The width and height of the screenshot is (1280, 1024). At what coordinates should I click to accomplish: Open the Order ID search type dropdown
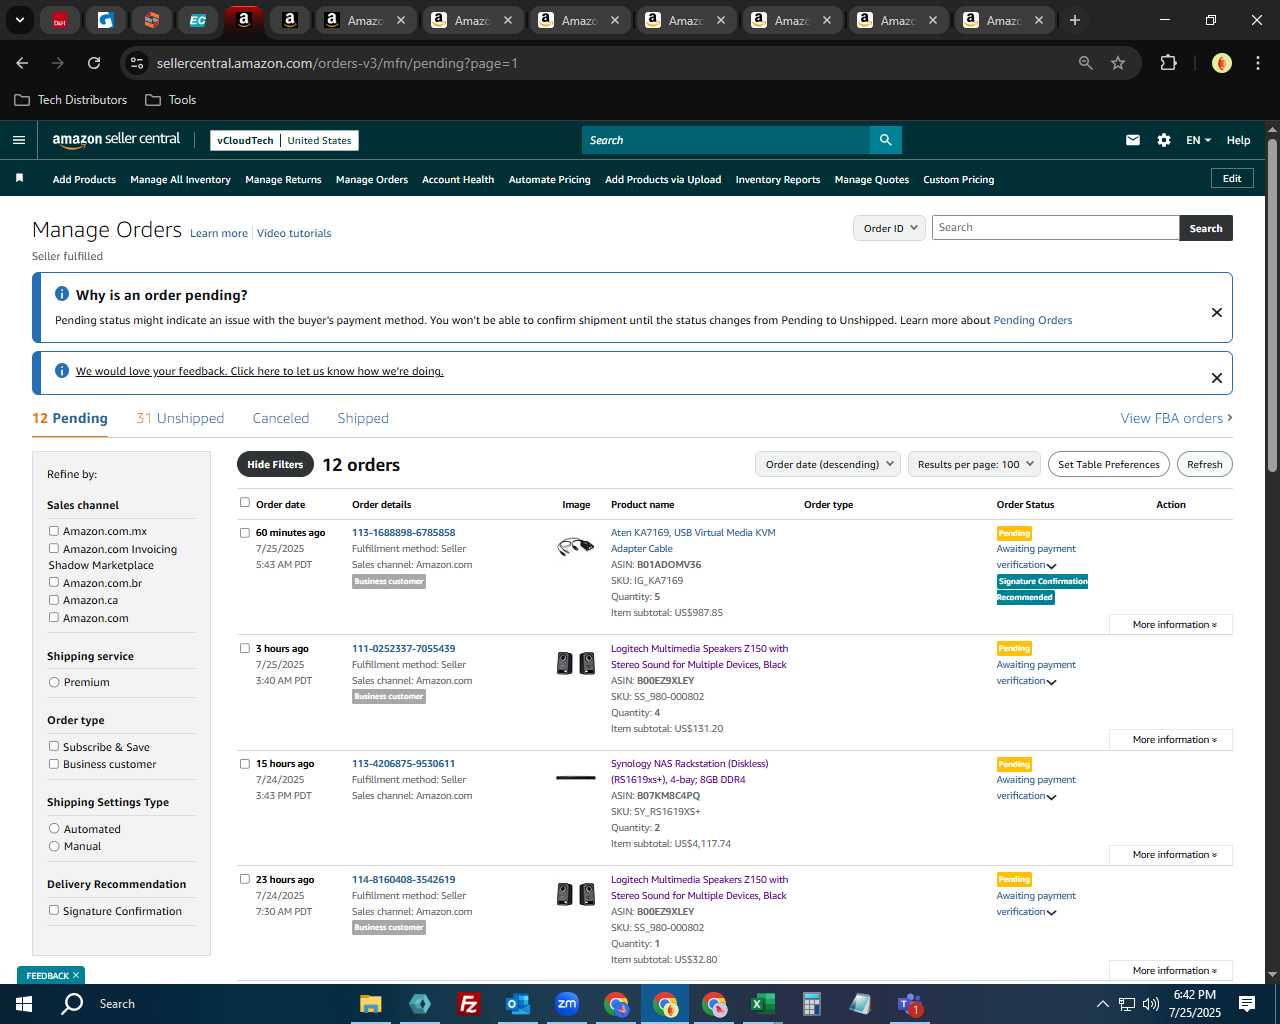point(889,228)
